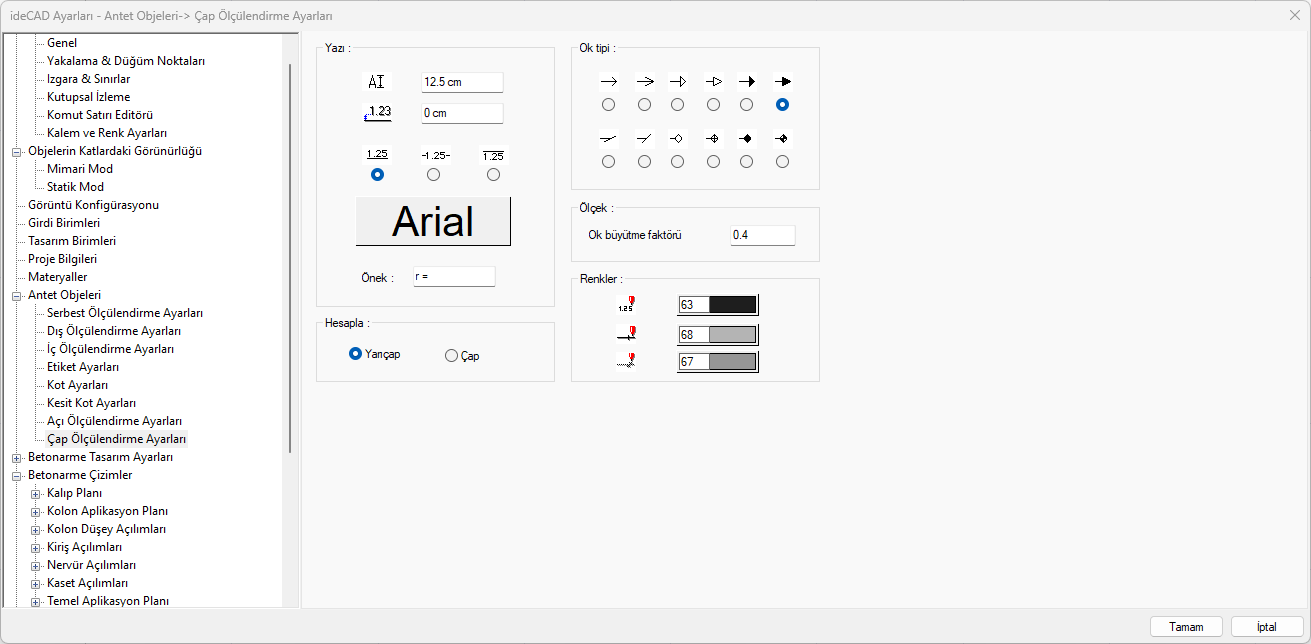The image size is (1311, 644).
Task: Click the thin open-arrowhead icon, first in top row
Action: (608, 82)
